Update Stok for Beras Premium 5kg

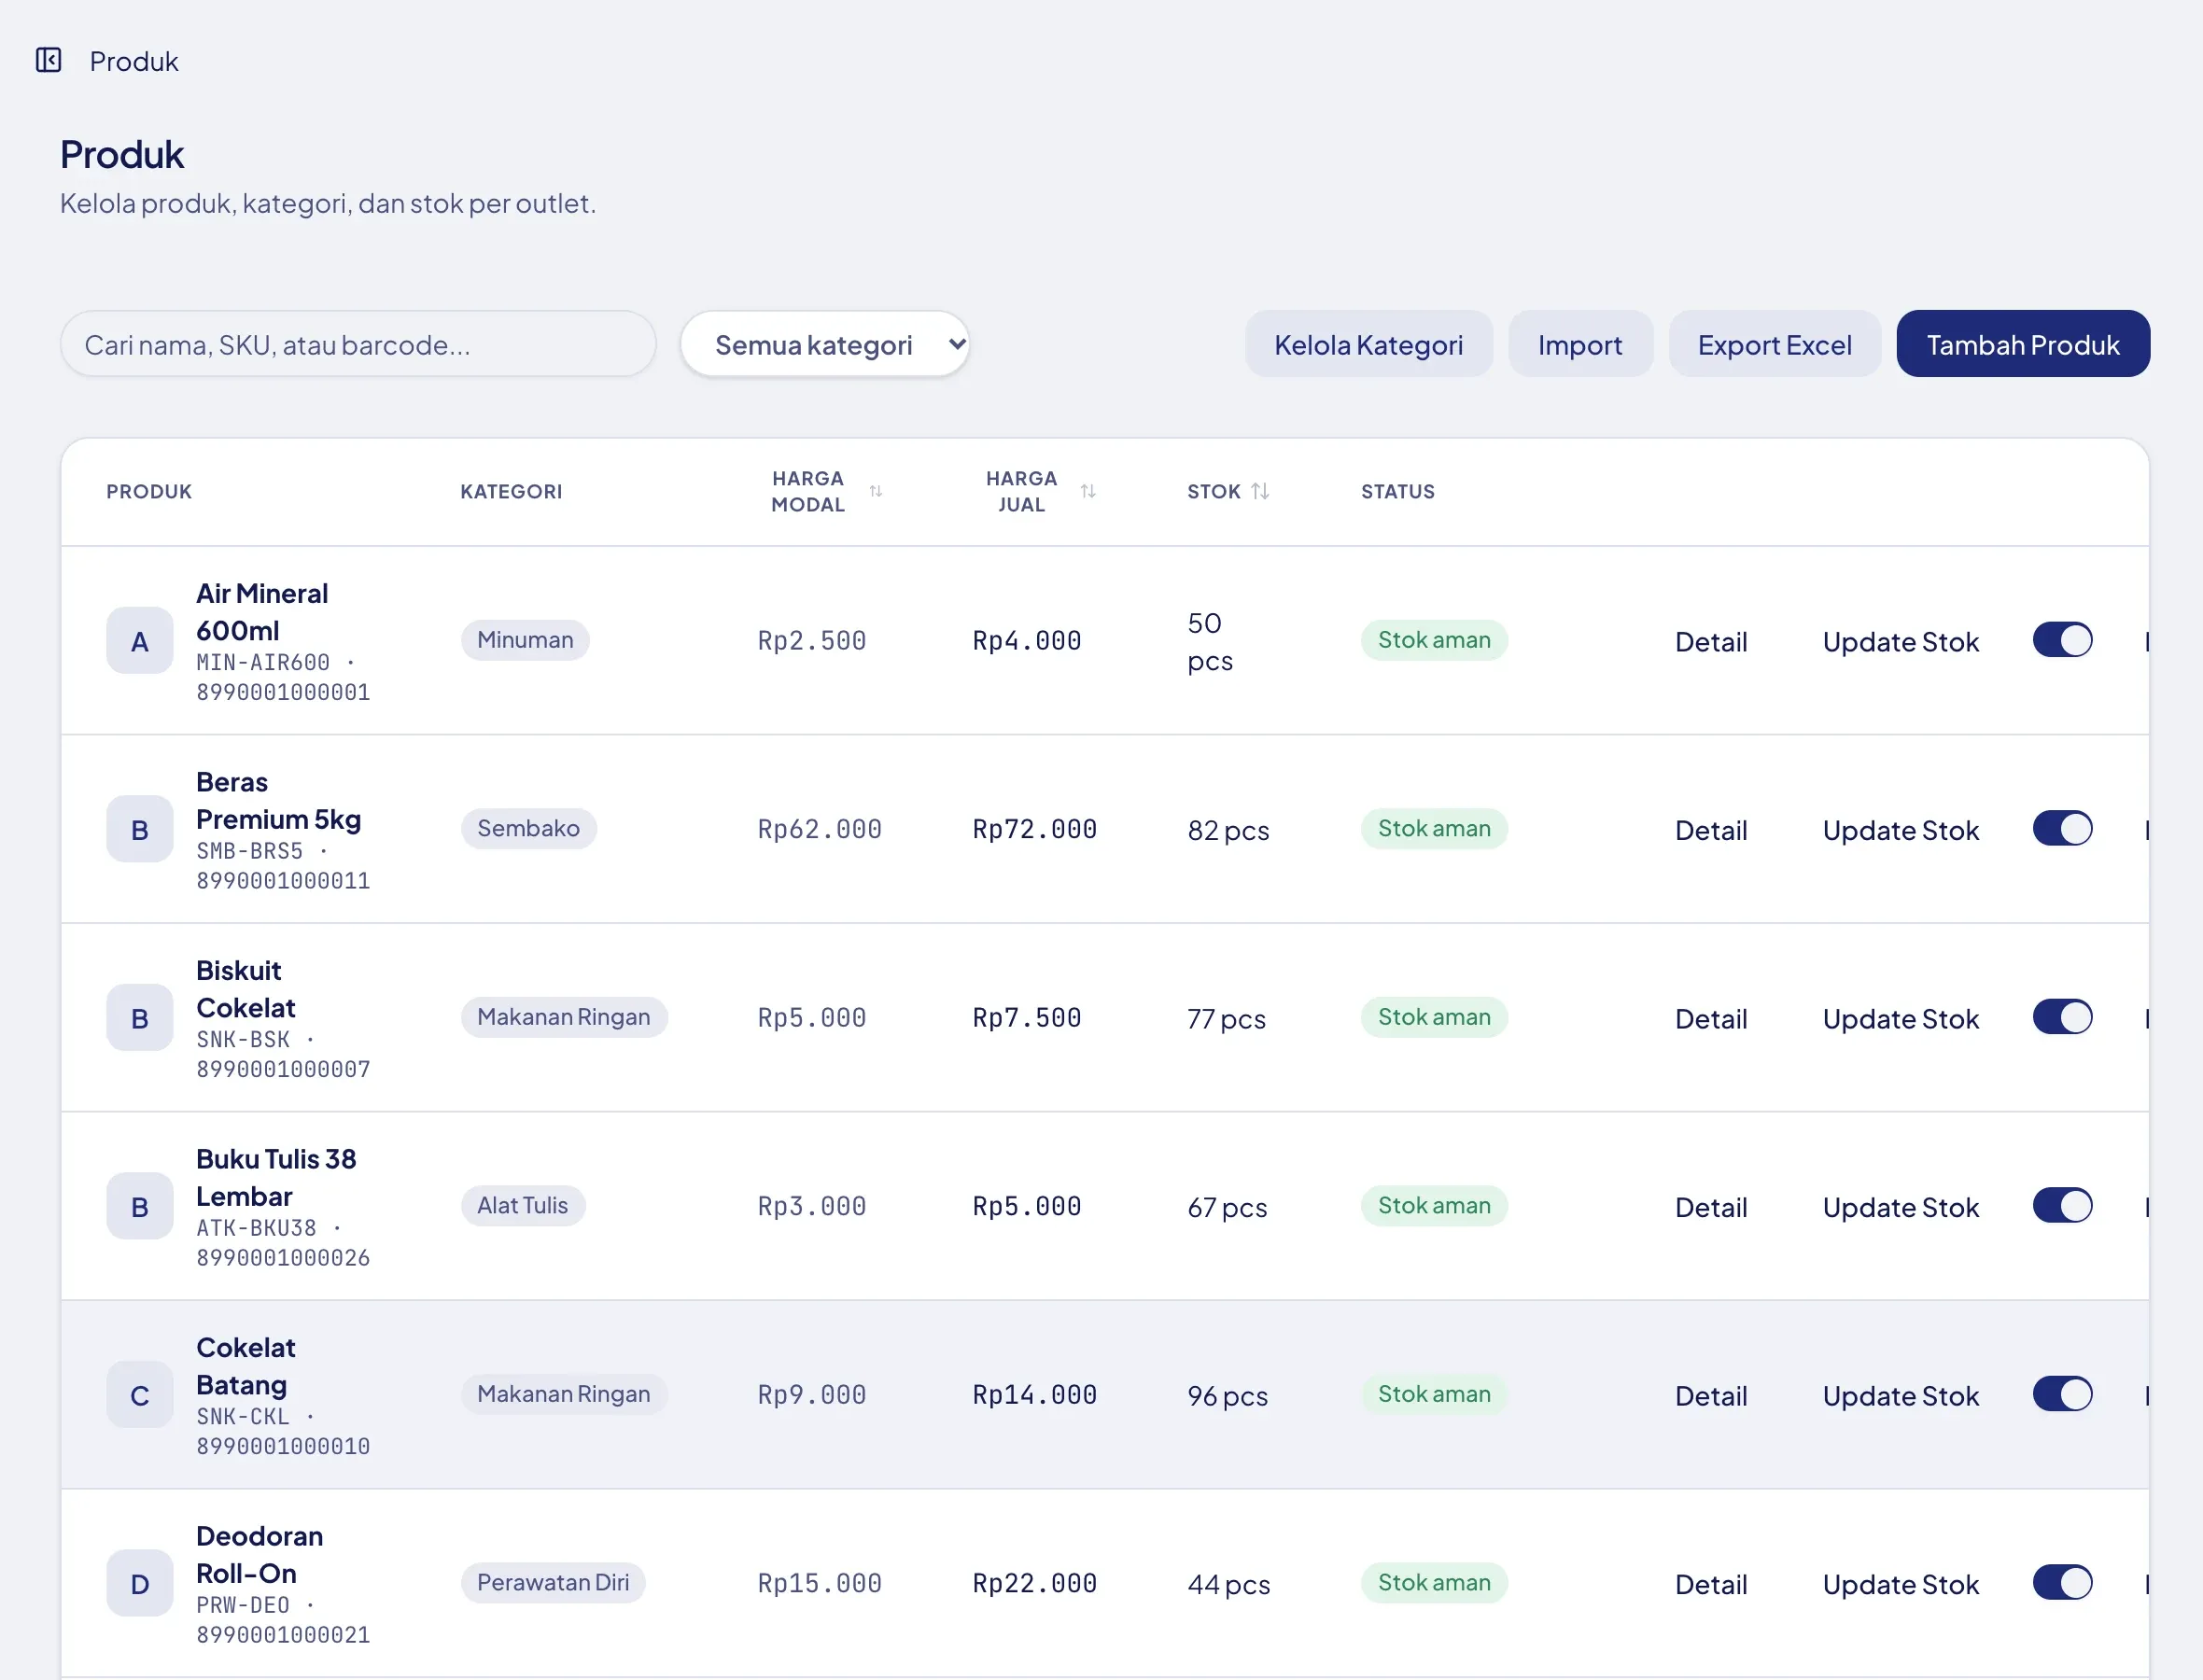pos(1900,830)
